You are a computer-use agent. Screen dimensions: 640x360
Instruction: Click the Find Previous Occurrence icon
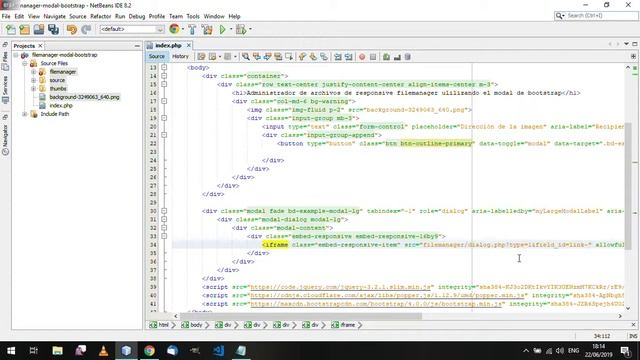click(257, 57)
